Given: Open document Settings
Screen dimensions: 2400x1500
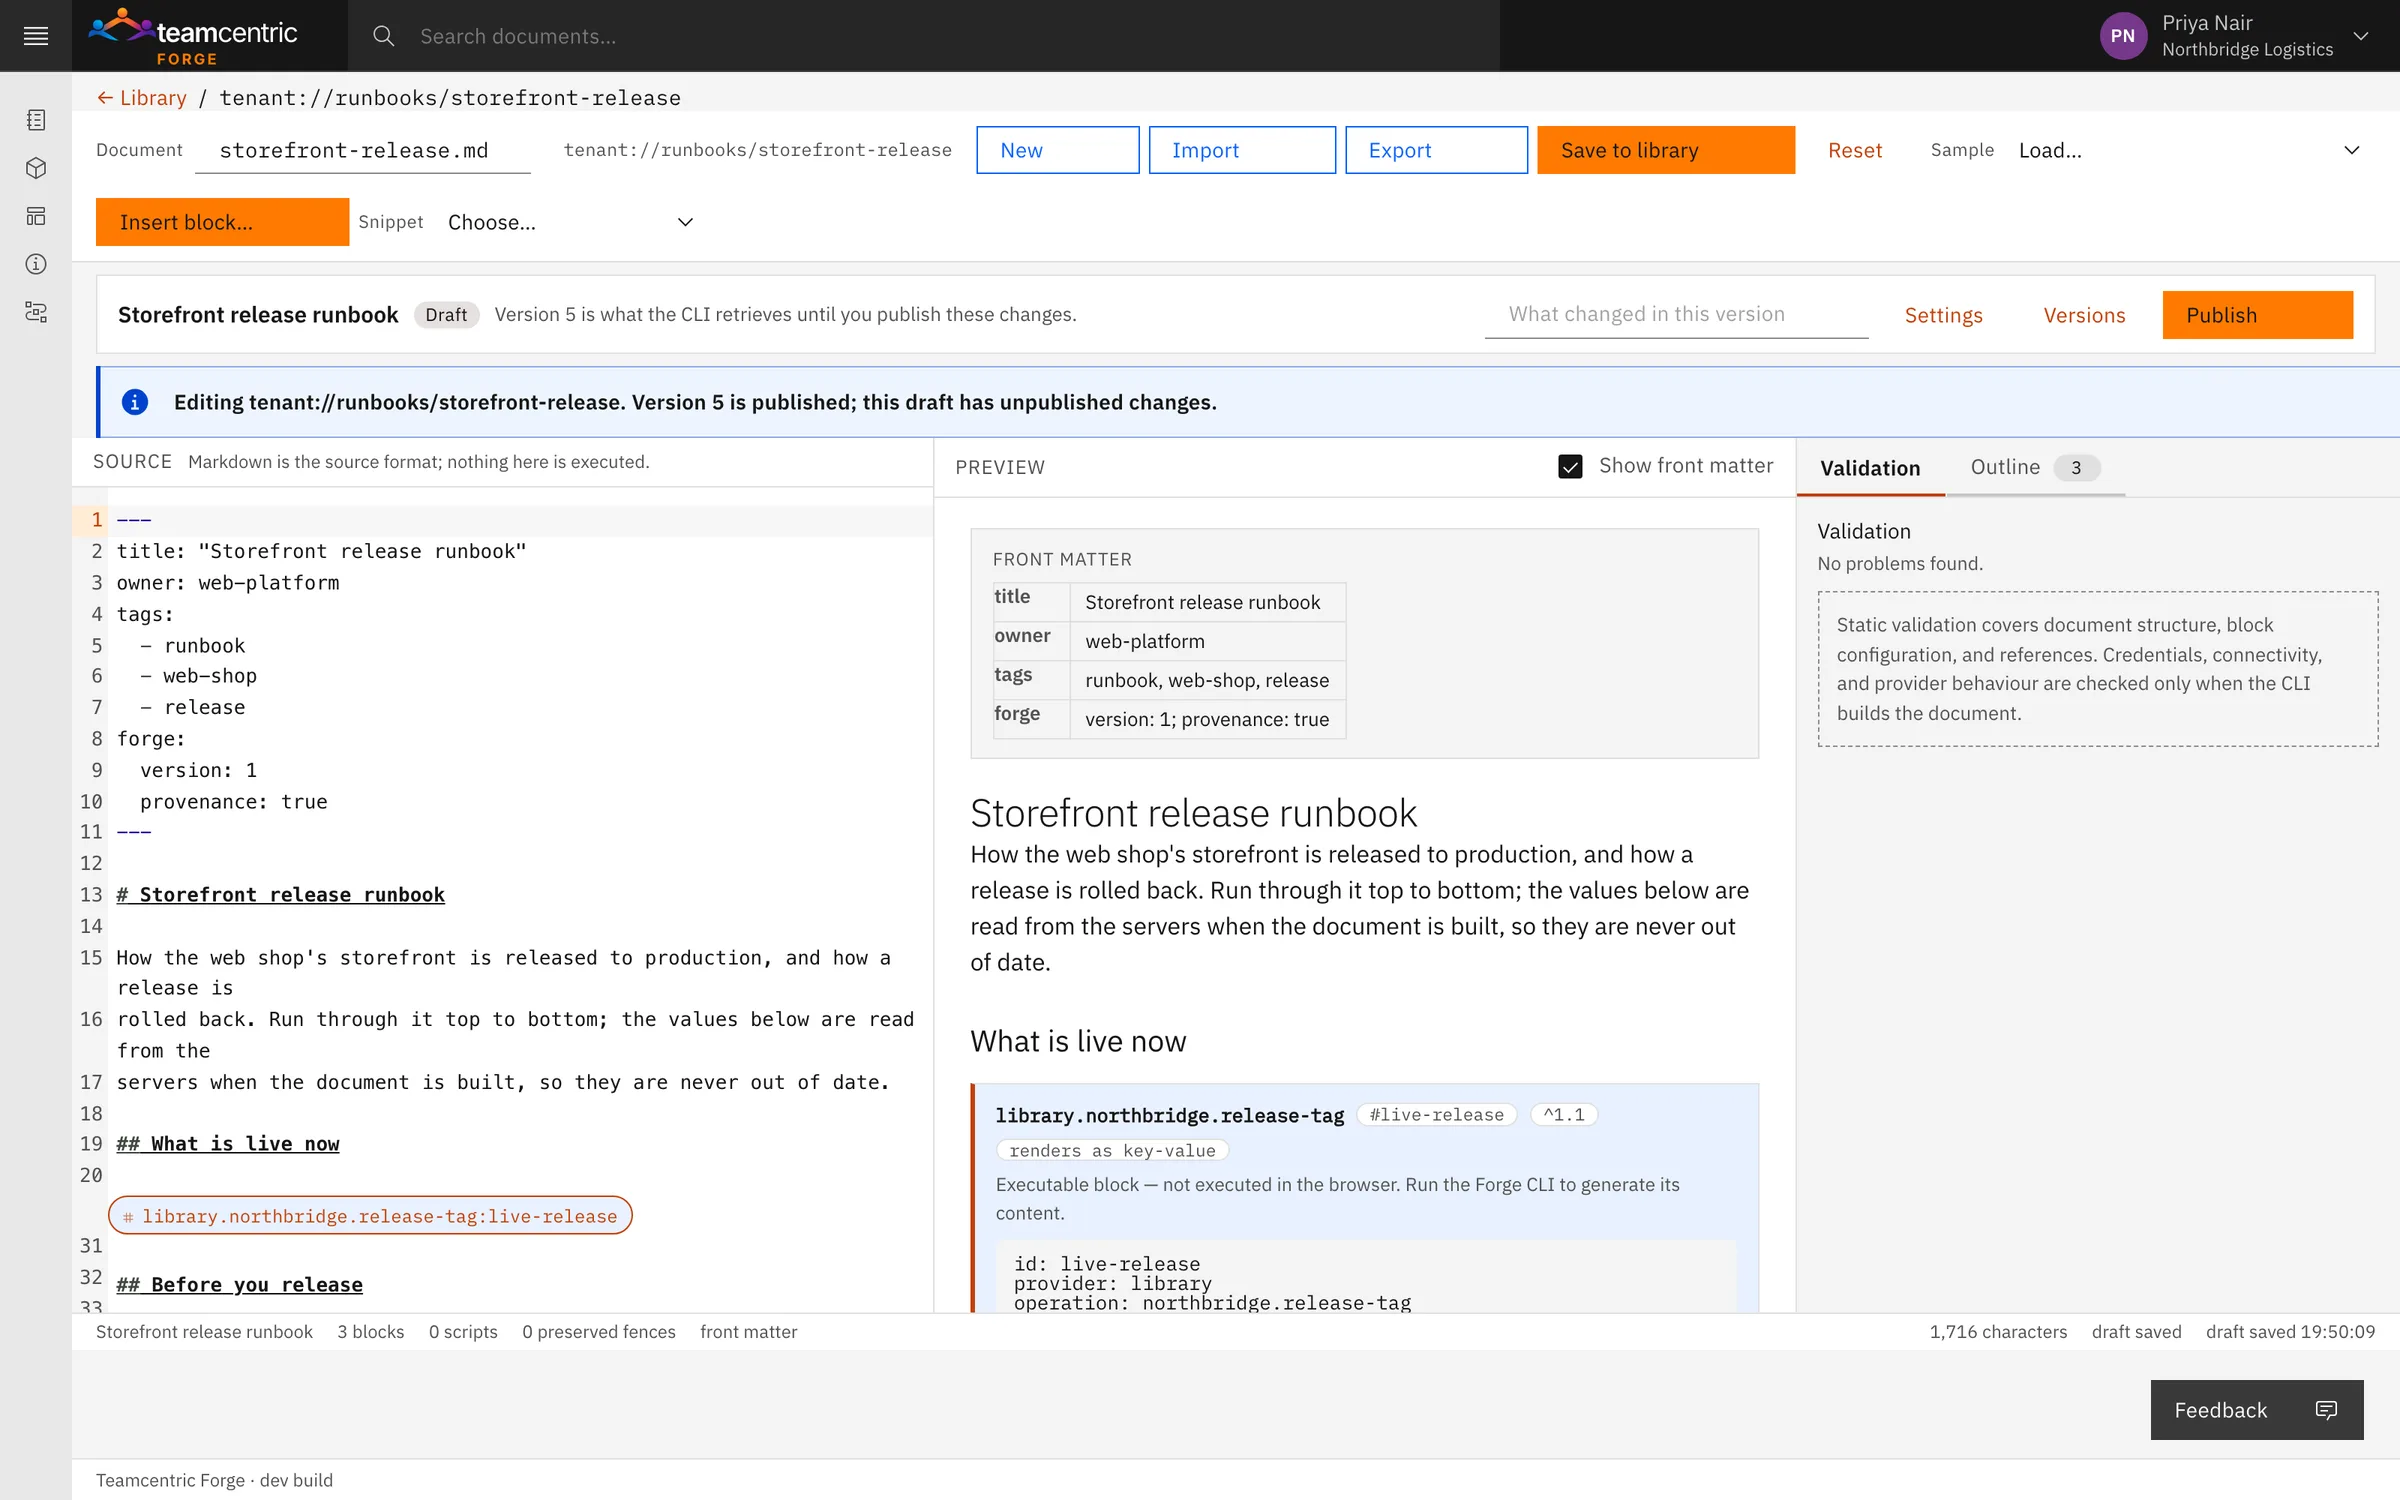Looking at the screenshot, I should pos(1943,315).
